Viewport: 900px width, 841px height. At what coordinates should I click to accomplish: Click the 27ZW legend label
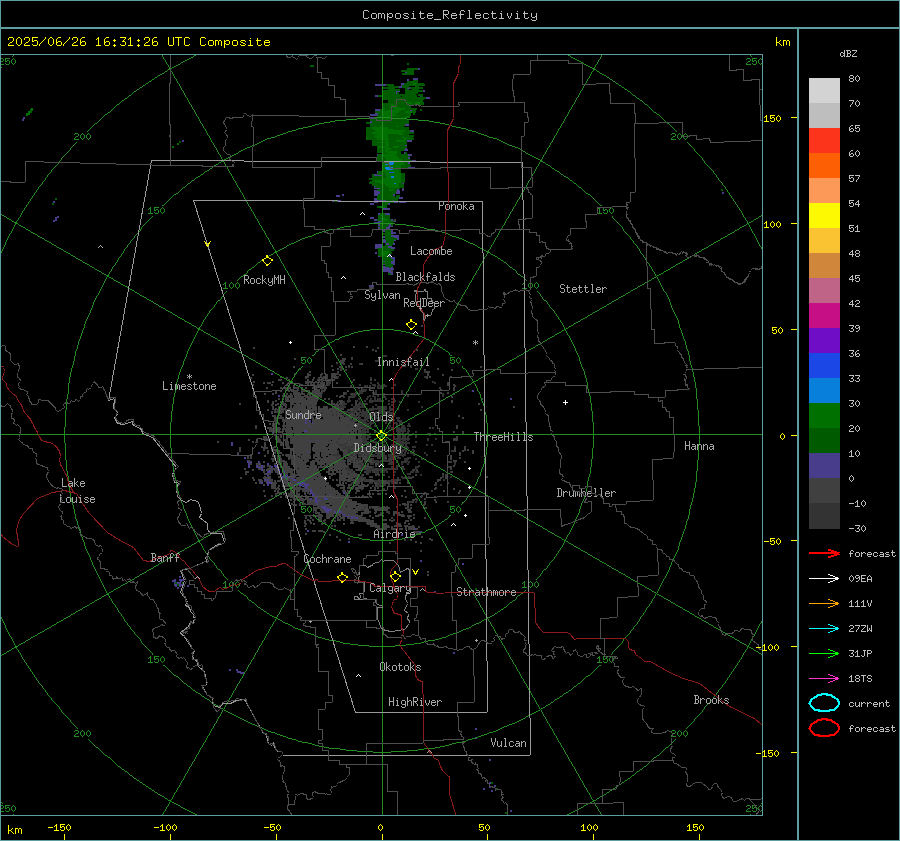point(860,629)
